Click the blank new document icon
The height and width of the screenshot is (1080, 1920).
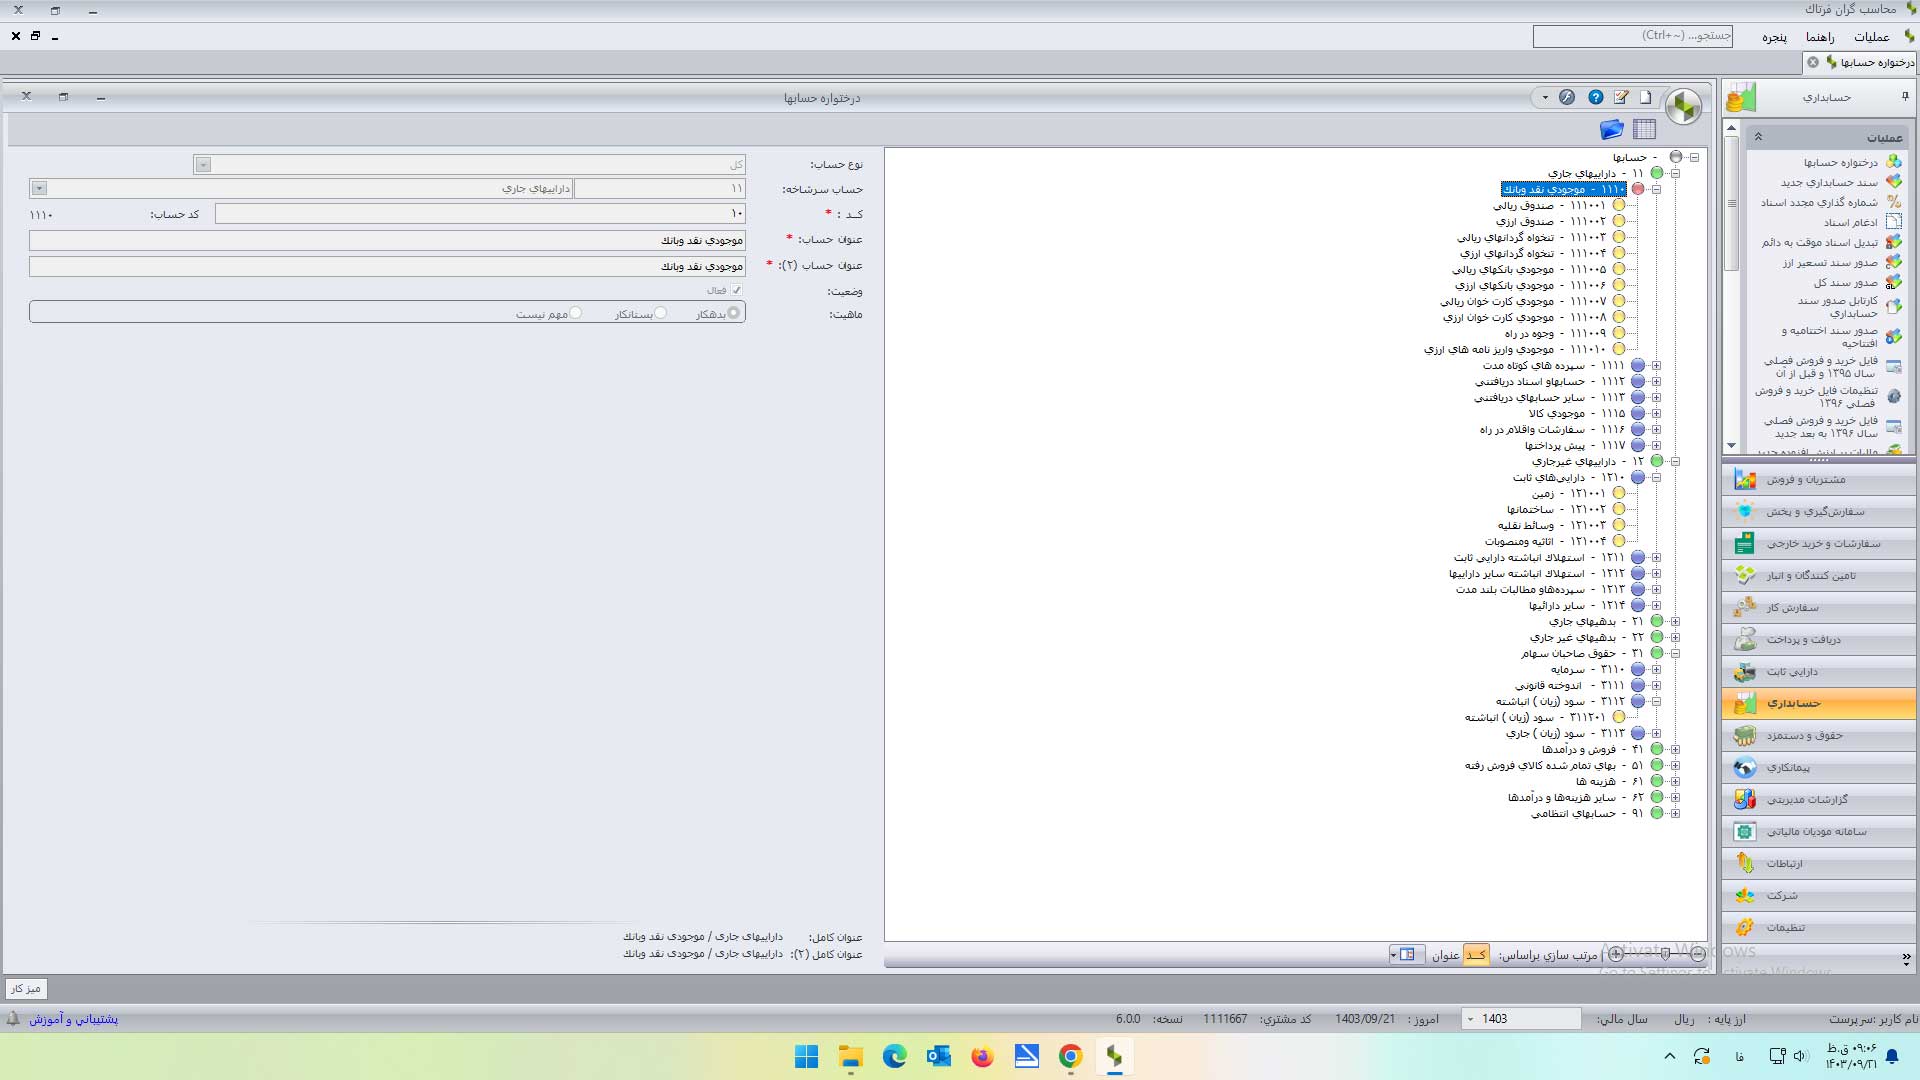click(x=1645, y=97)
